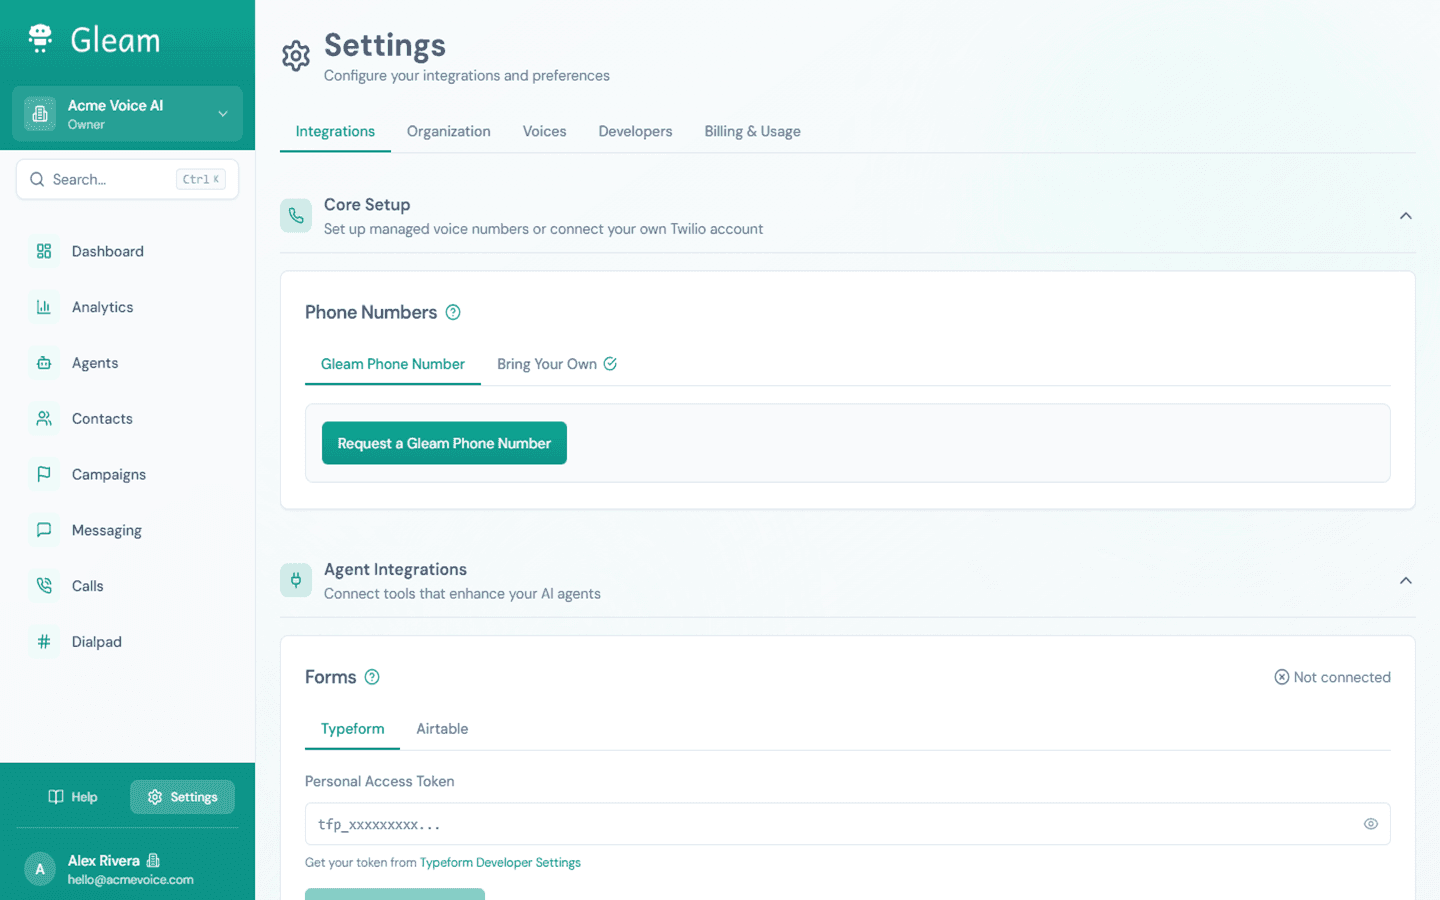Open the Developers tab

pos(635,131)
